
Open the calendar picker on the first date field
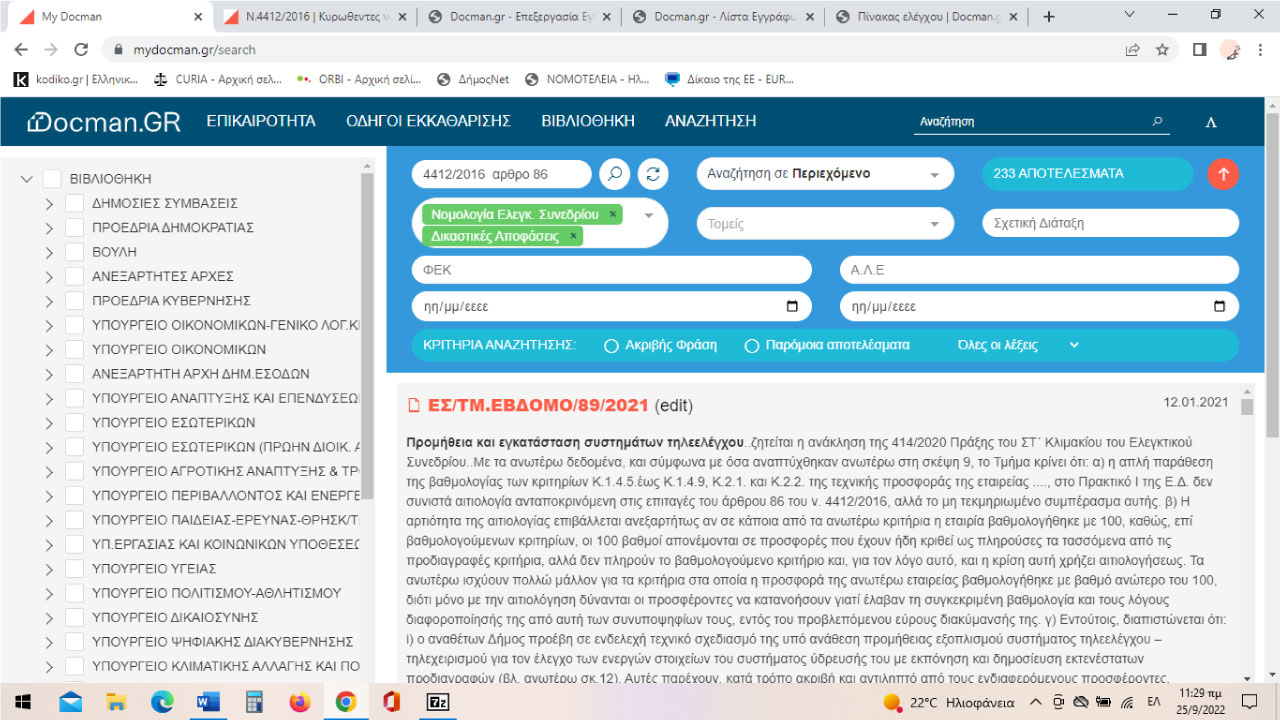click(x=792, y=306)
